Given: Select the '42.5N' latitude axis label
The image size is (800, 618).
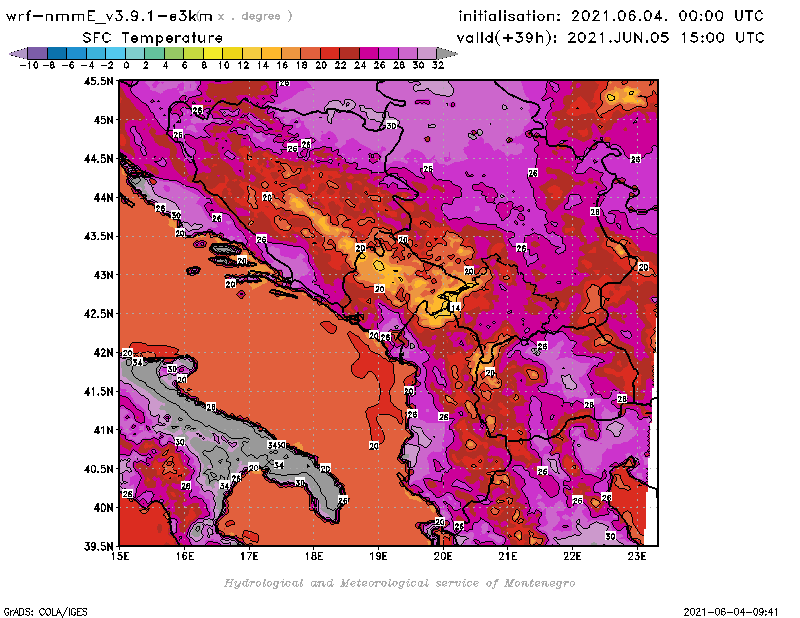Looking at the screenshot, I should pos(98,314).
